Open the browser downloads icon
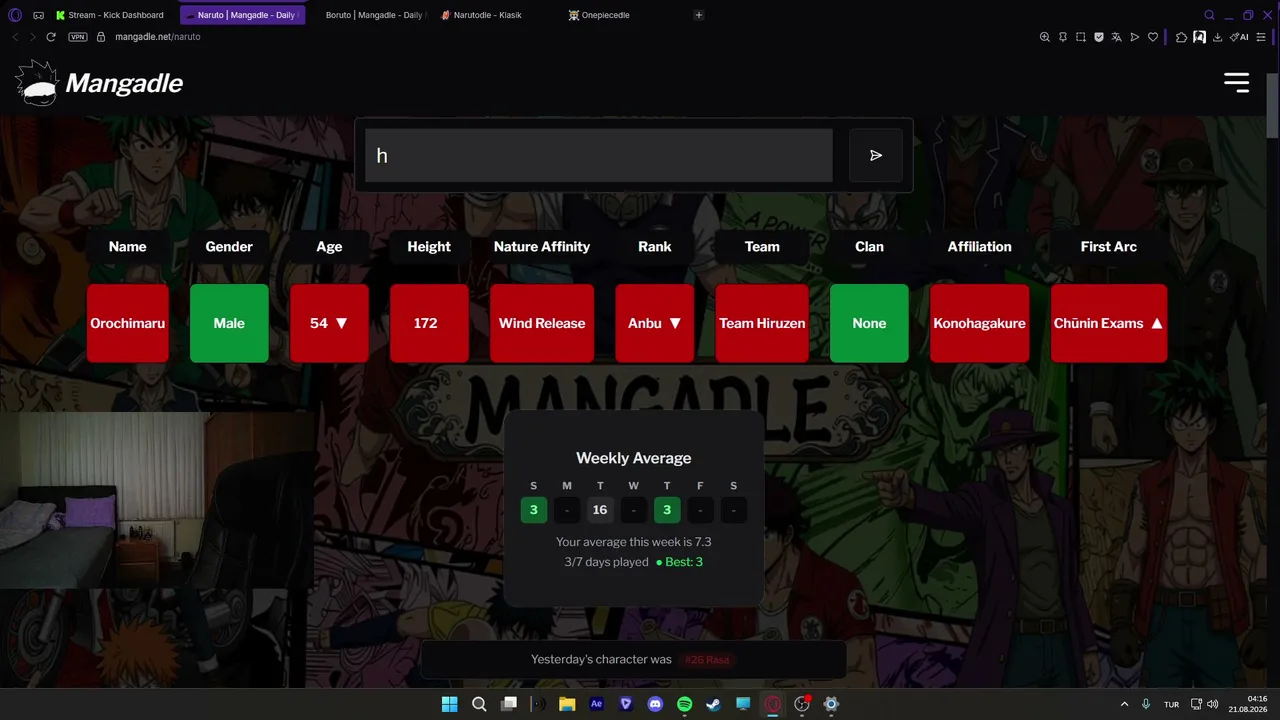The width and height of the screenshot is (1280, 720). [1217, 37]
